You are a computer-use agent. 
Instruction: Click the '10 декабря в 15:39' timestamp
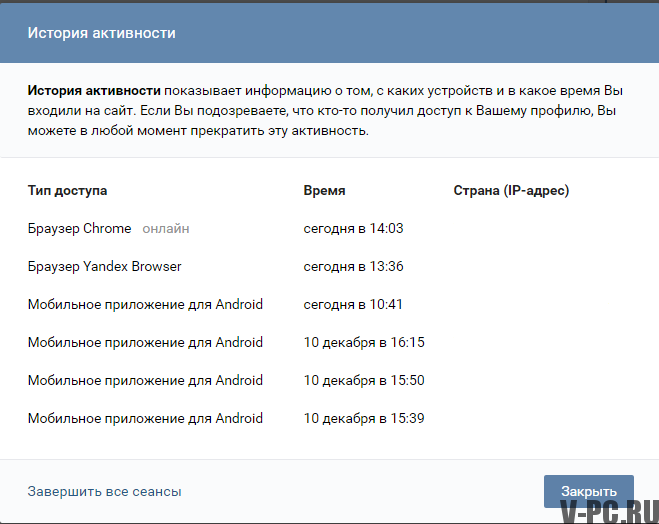pos(364,418)
